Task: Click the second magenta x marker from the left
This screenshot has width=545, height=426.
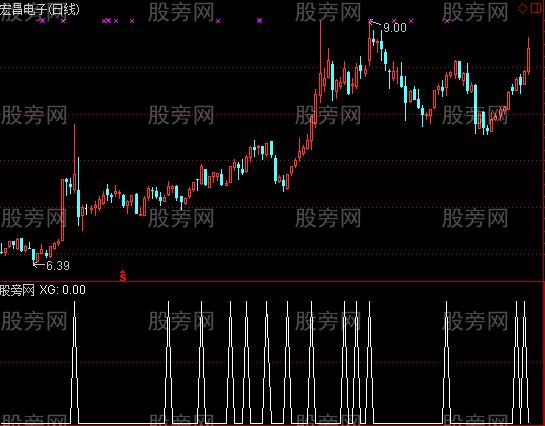Action: coord(63,21)
